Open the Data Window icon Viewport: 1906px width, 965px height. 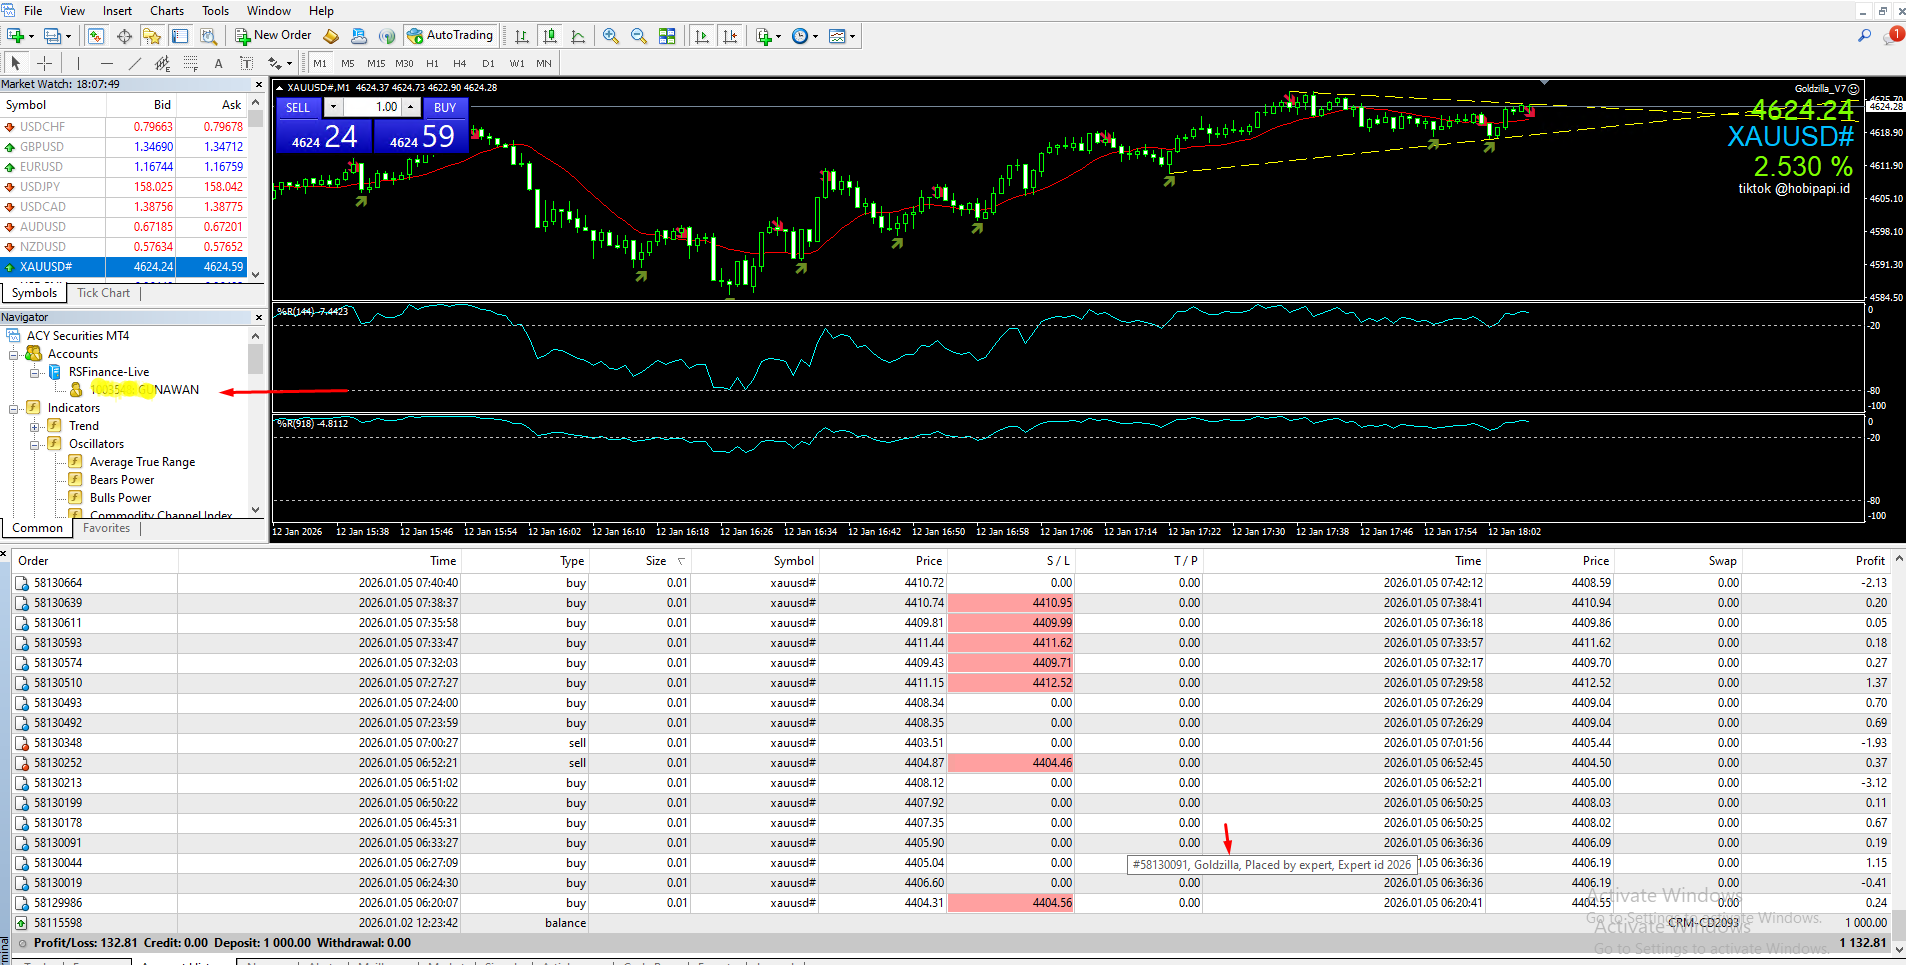pyautogui.click(x=124, y=36)
